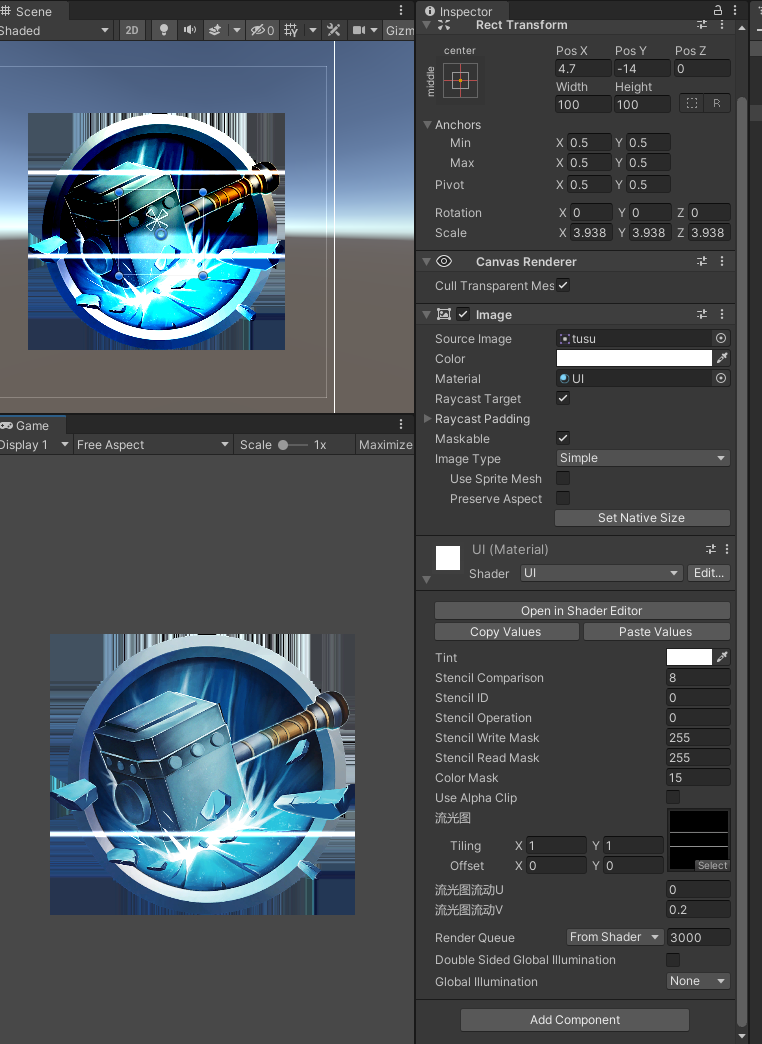
Task: Toggle scene audio speaker icon
Action: coord(190,30)
